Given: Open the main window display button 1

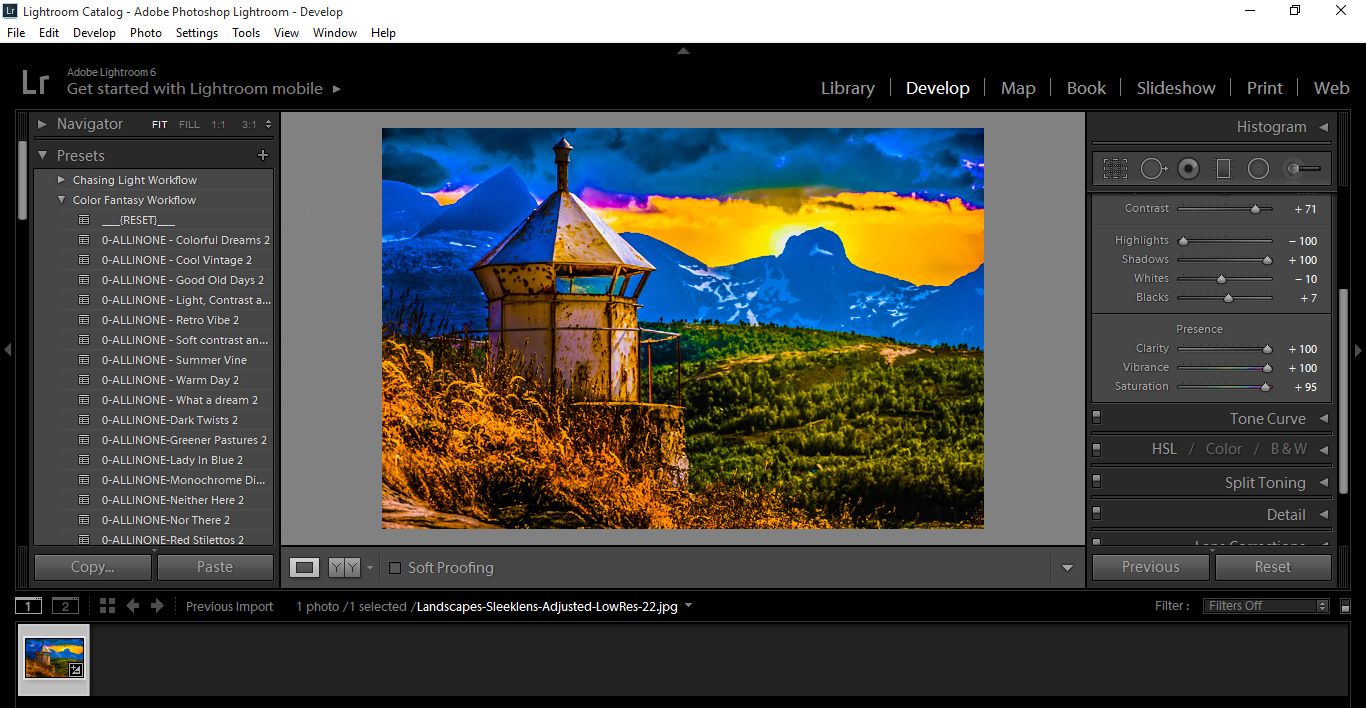Looking at the screenshot, I should pyautogui.click(x=29, y=606).
